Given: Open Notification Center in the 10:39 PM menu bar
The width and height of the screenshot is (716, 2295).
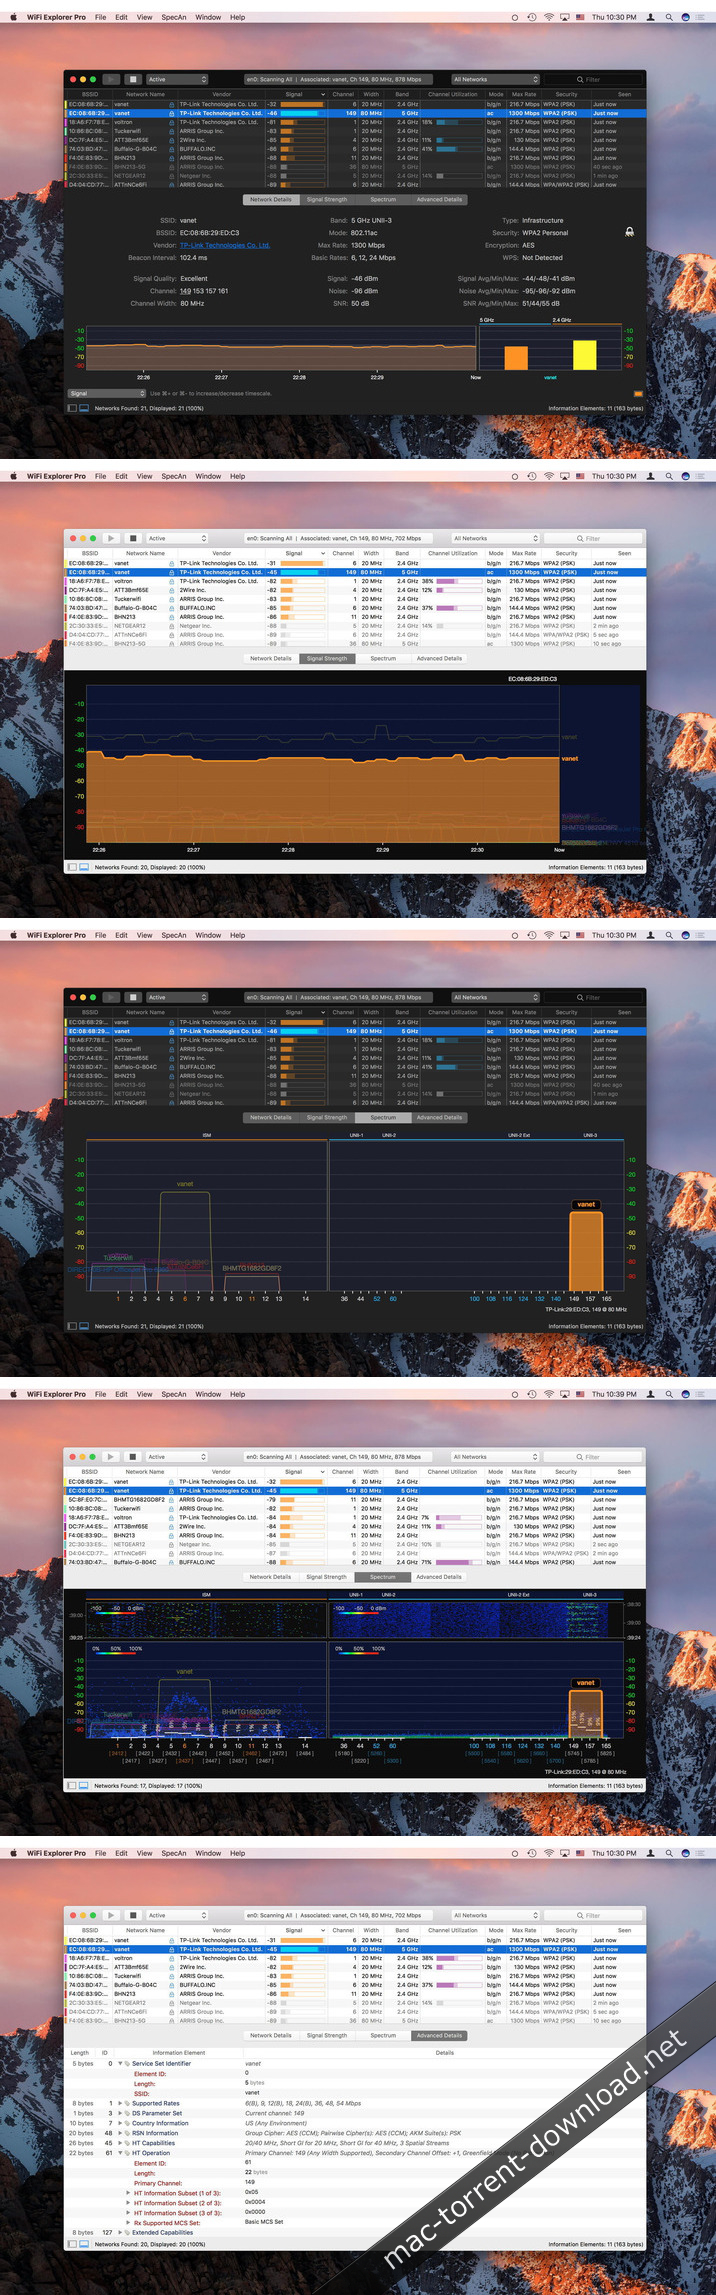Looking at the screenshot, I should pos(702,1394).
